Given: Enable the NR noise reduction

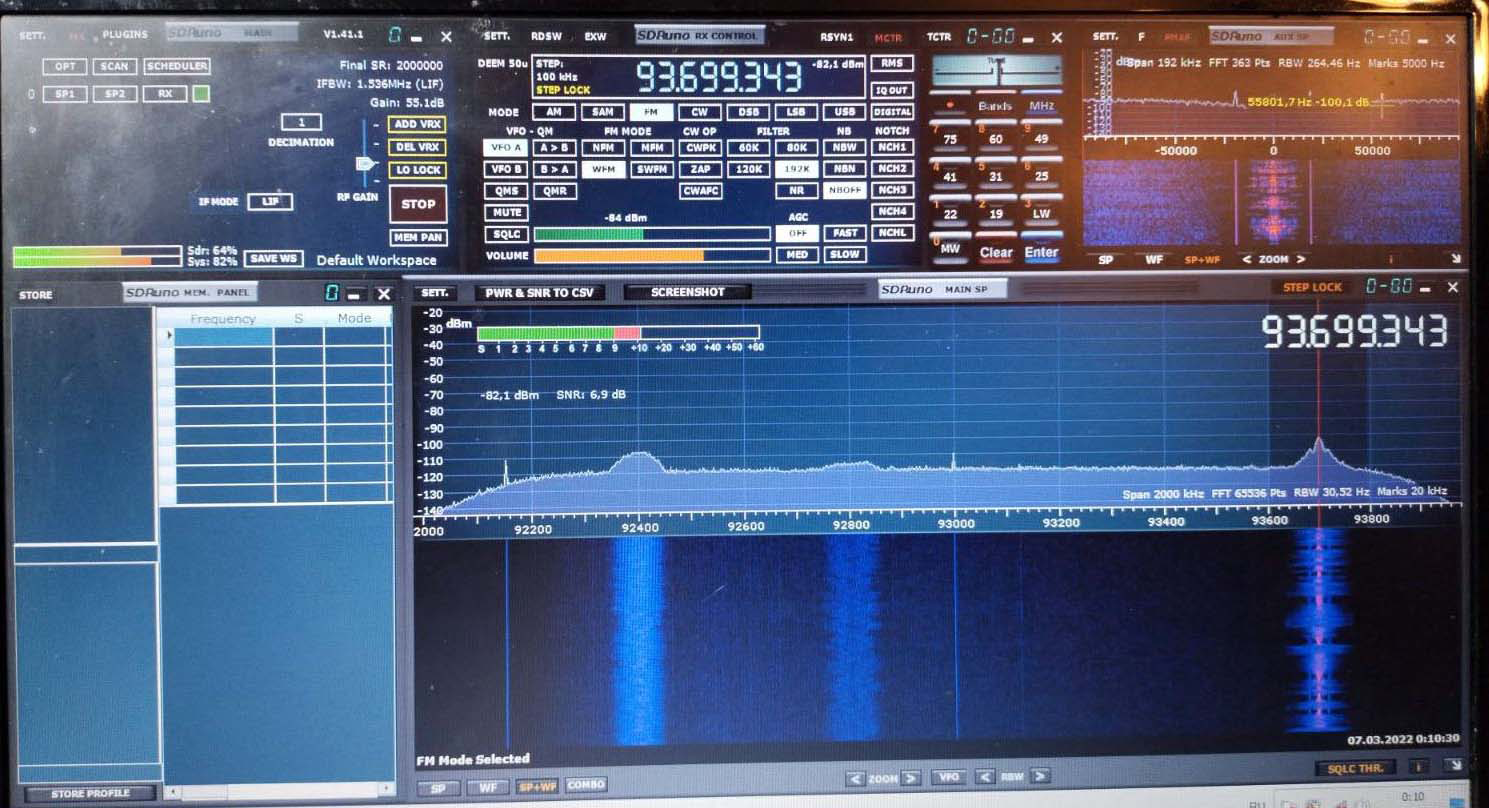Looking at the screenshot, I should point(796,190).
